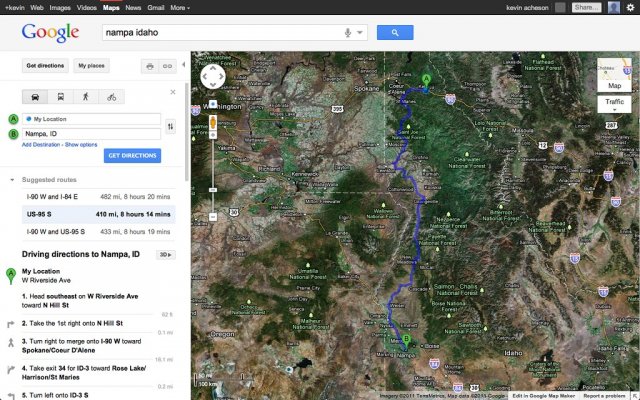
Task: Open the Traffic layer dropdown
Action: pyautogui.click(x=614, y=104)
